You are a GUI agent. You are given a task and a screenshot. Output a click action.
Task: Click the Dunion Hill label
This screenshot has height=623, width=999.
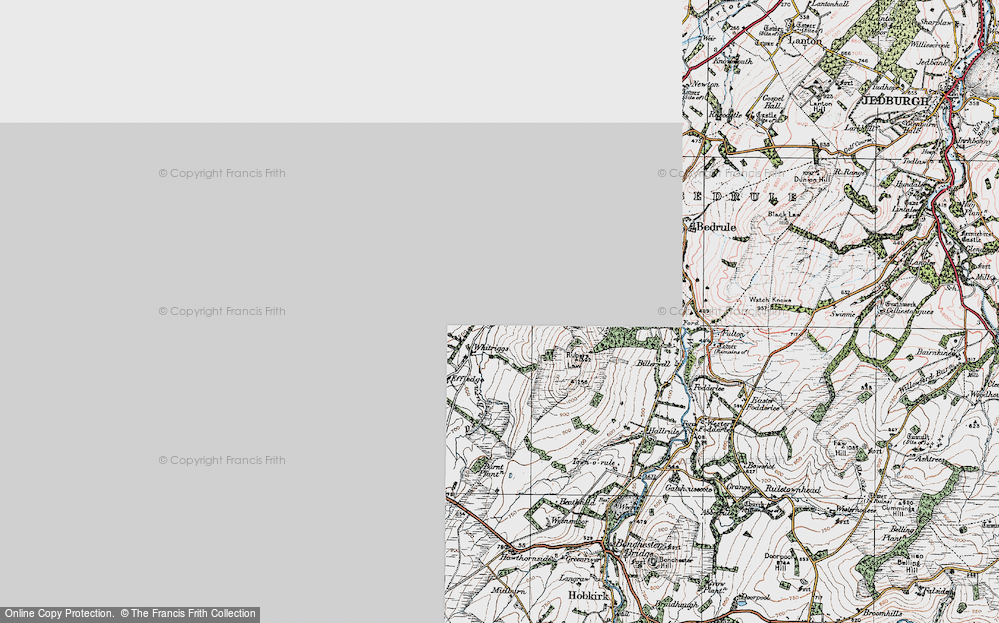pyautogui.click(x=812, y=180)
